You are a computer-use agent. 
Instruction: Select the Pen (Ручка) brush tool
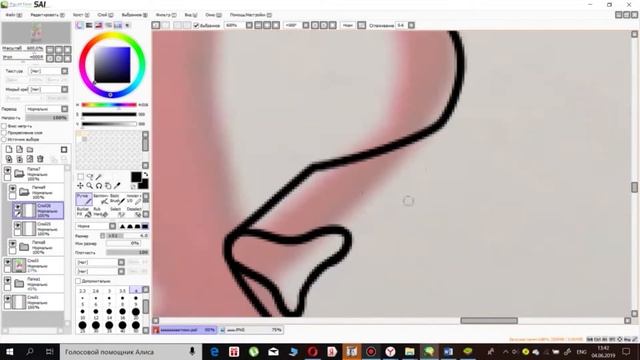84,199
